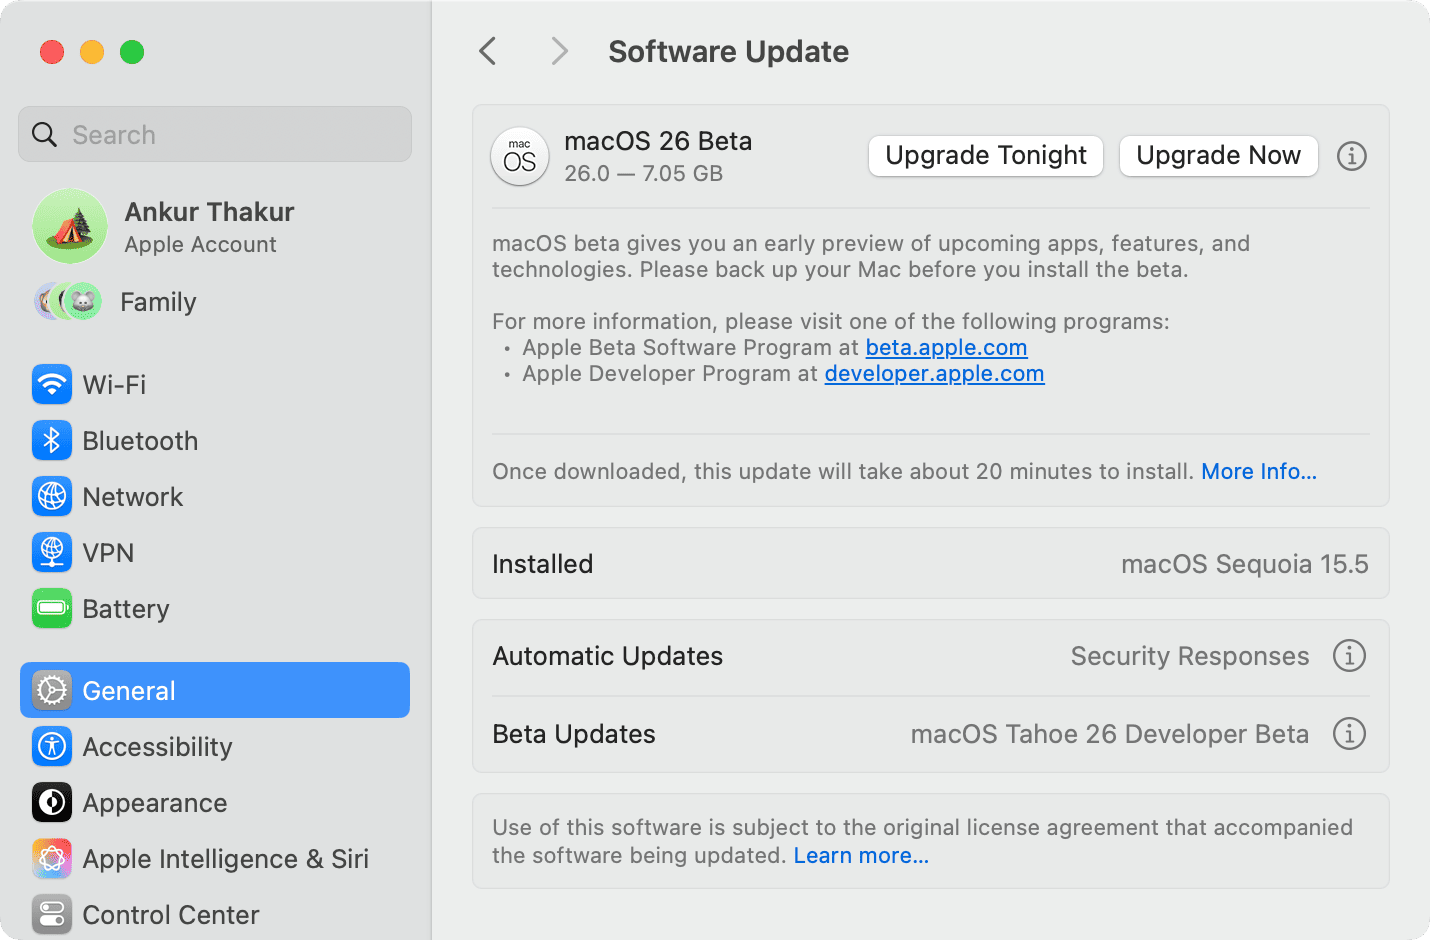Go back with the left chevron
Viewport: 1430px width, 940px height.
[488, 51]
